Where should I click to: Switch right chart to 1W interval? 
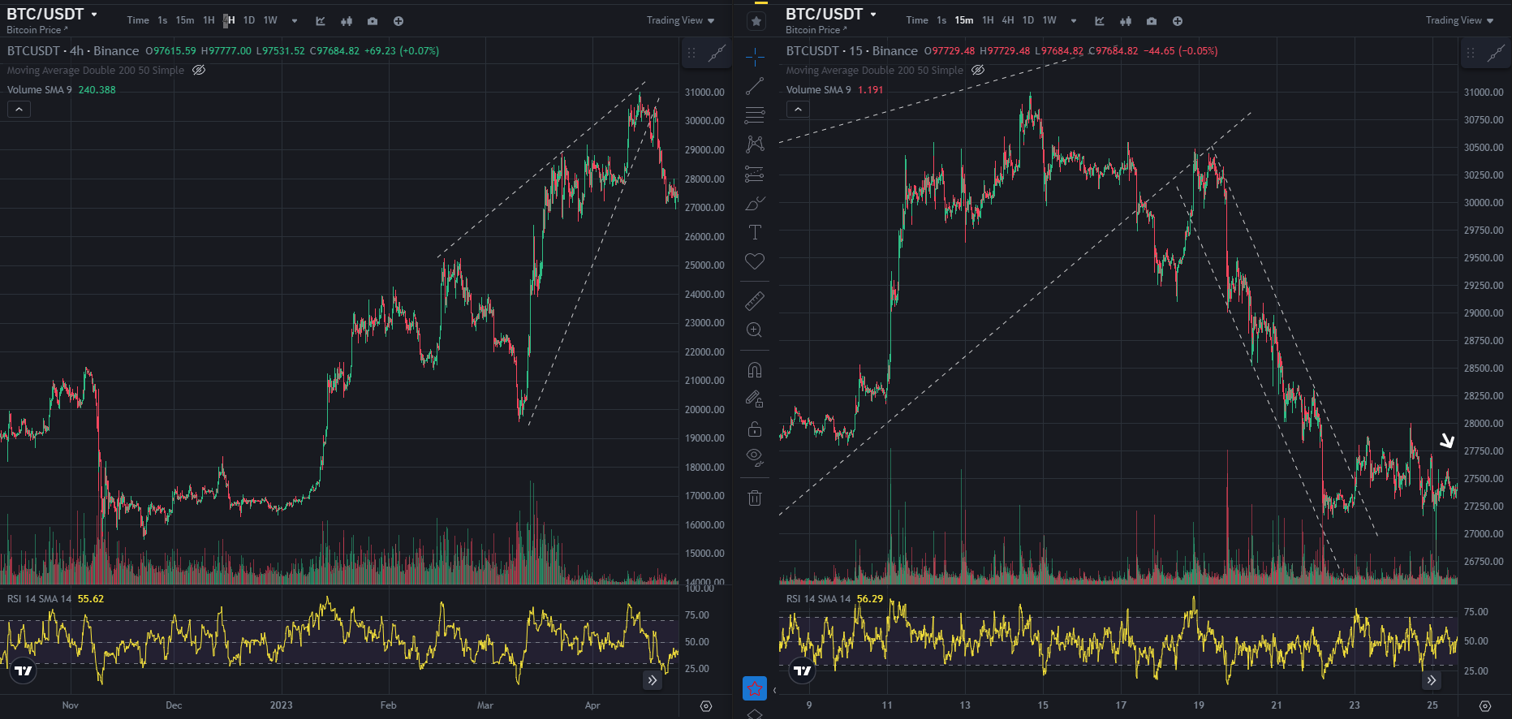click(x=1049, y=20)
